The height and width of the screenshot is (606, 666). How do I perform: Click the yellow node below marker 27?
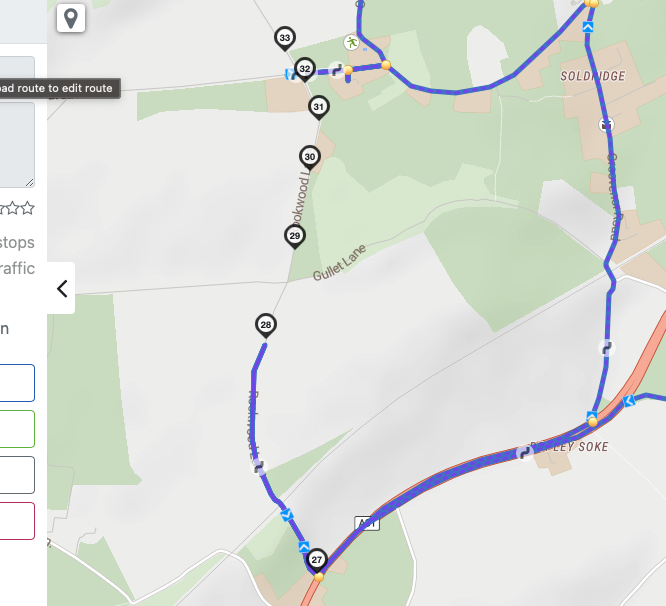click(x=319, y=577)
